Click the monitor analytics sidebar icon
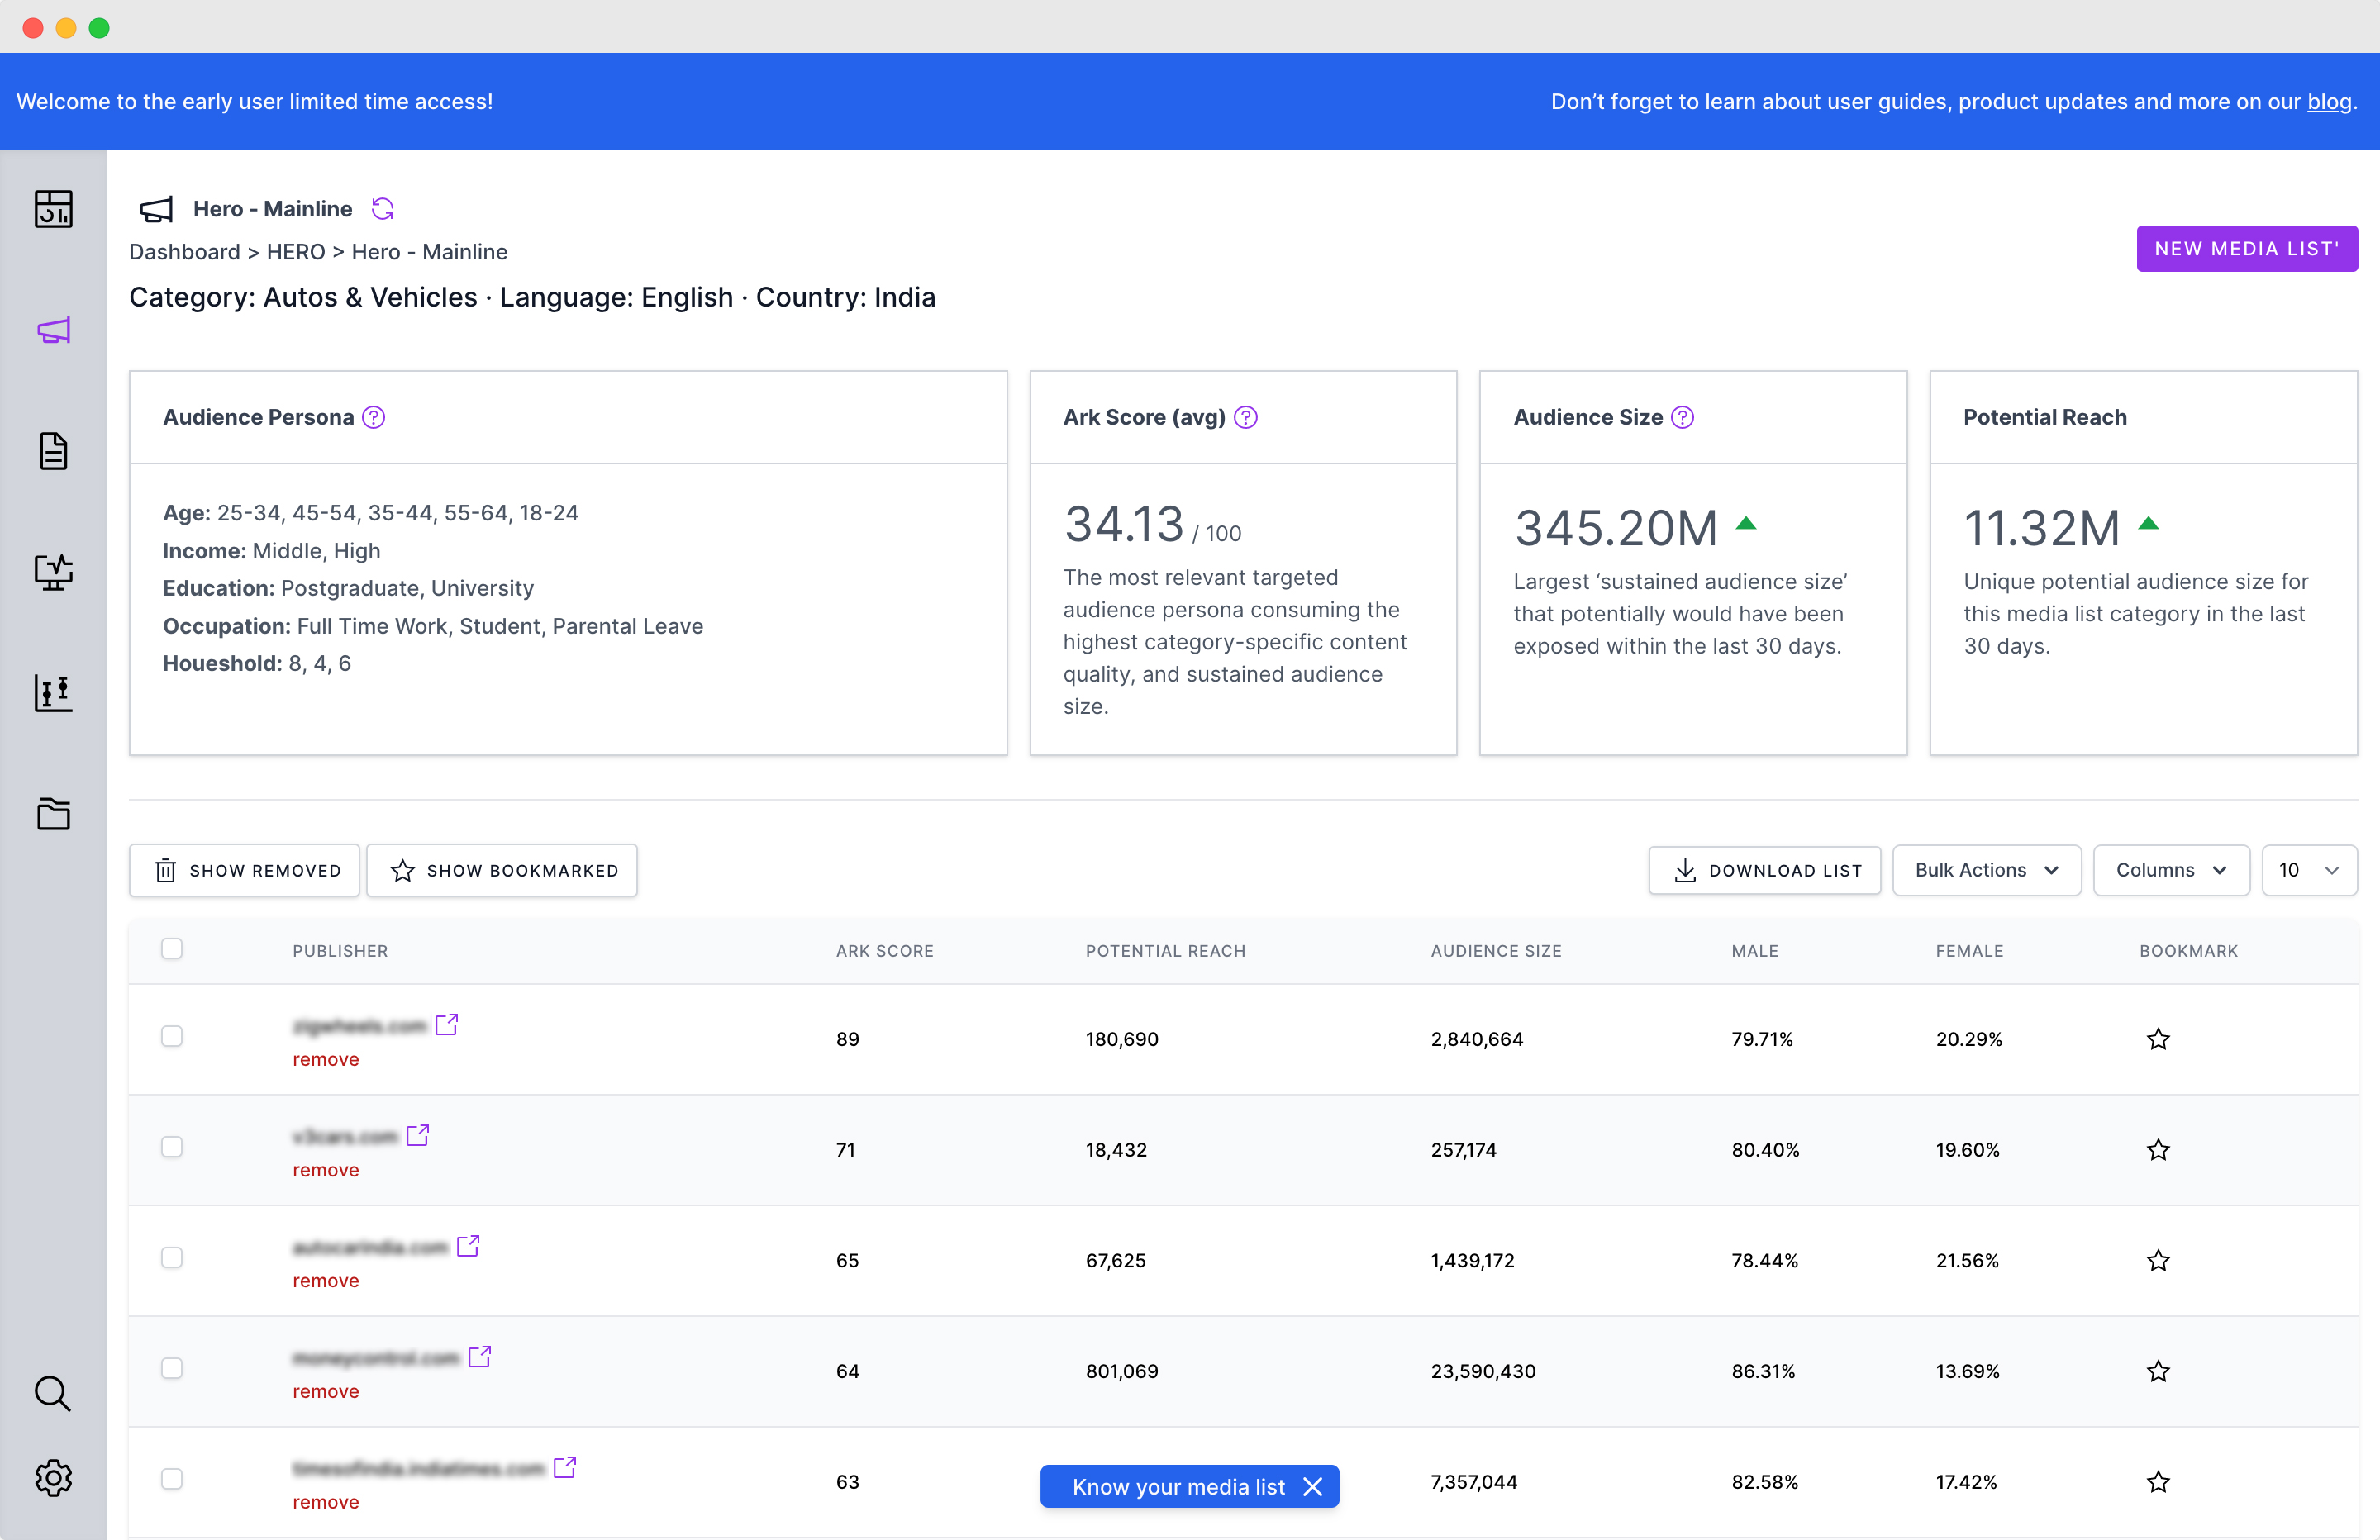Viewport: 2380px width, 1540px height. point(53,572)
